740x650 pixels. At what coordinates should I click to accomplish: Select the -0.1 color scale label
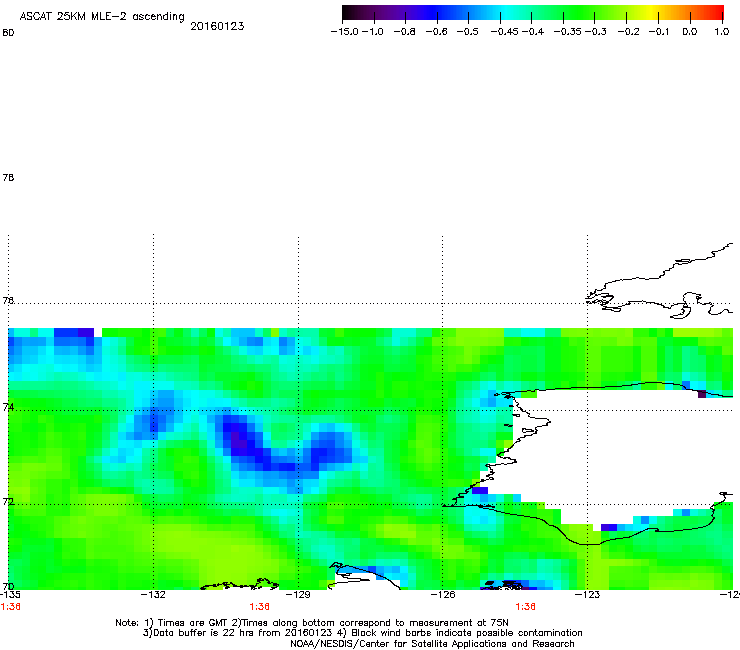coord(659,32)
